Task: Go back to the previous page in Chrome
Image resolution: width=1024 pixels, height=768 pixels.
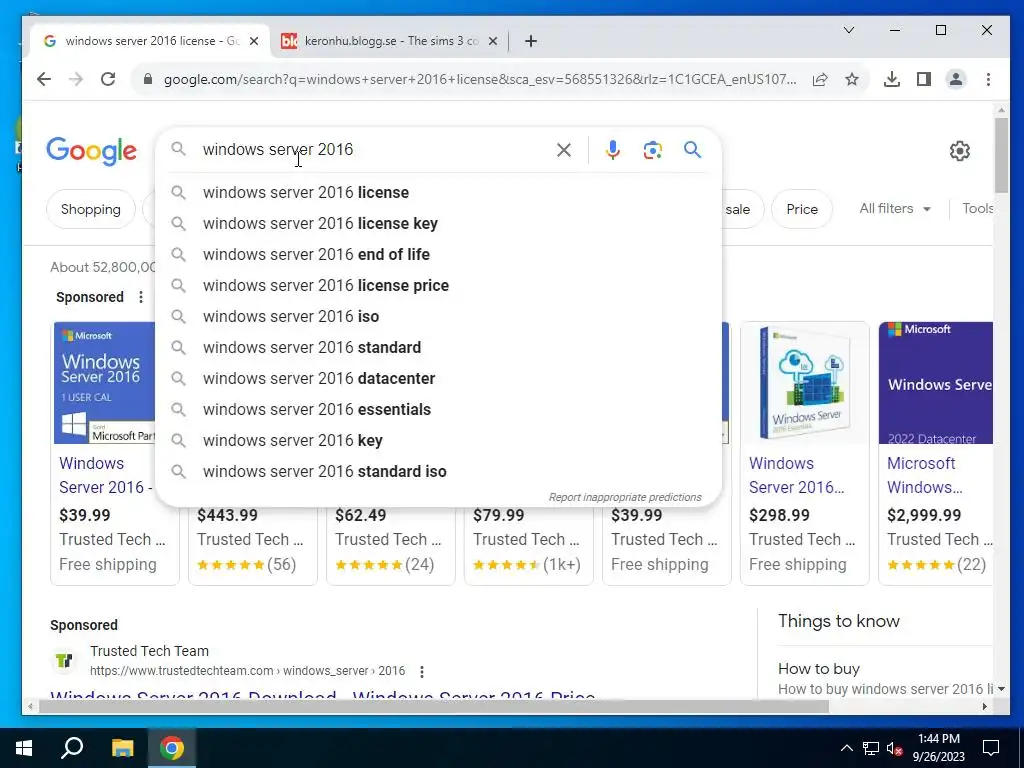Action: click(44, 80)
